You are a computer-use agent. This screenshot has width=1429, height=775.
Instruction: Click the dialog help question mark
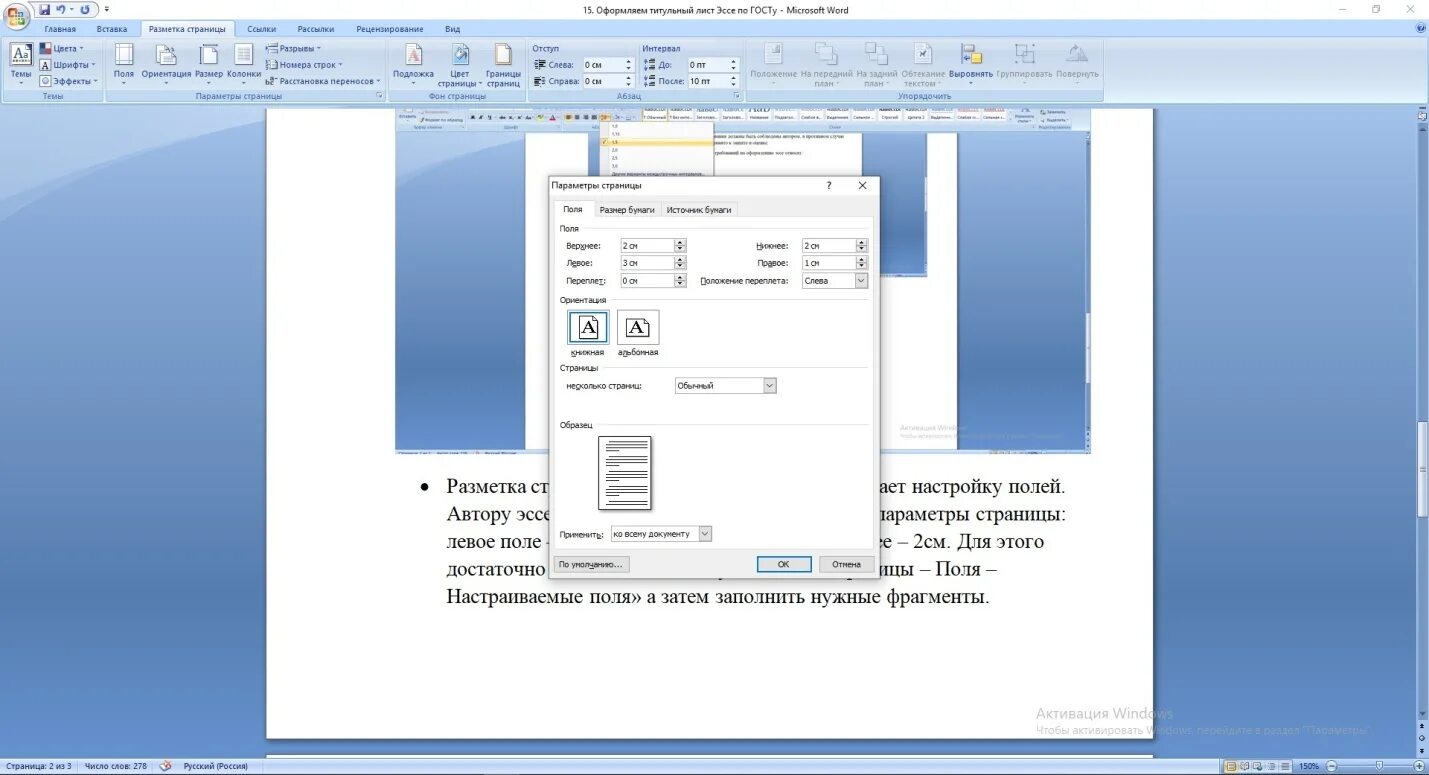(829, 186)
